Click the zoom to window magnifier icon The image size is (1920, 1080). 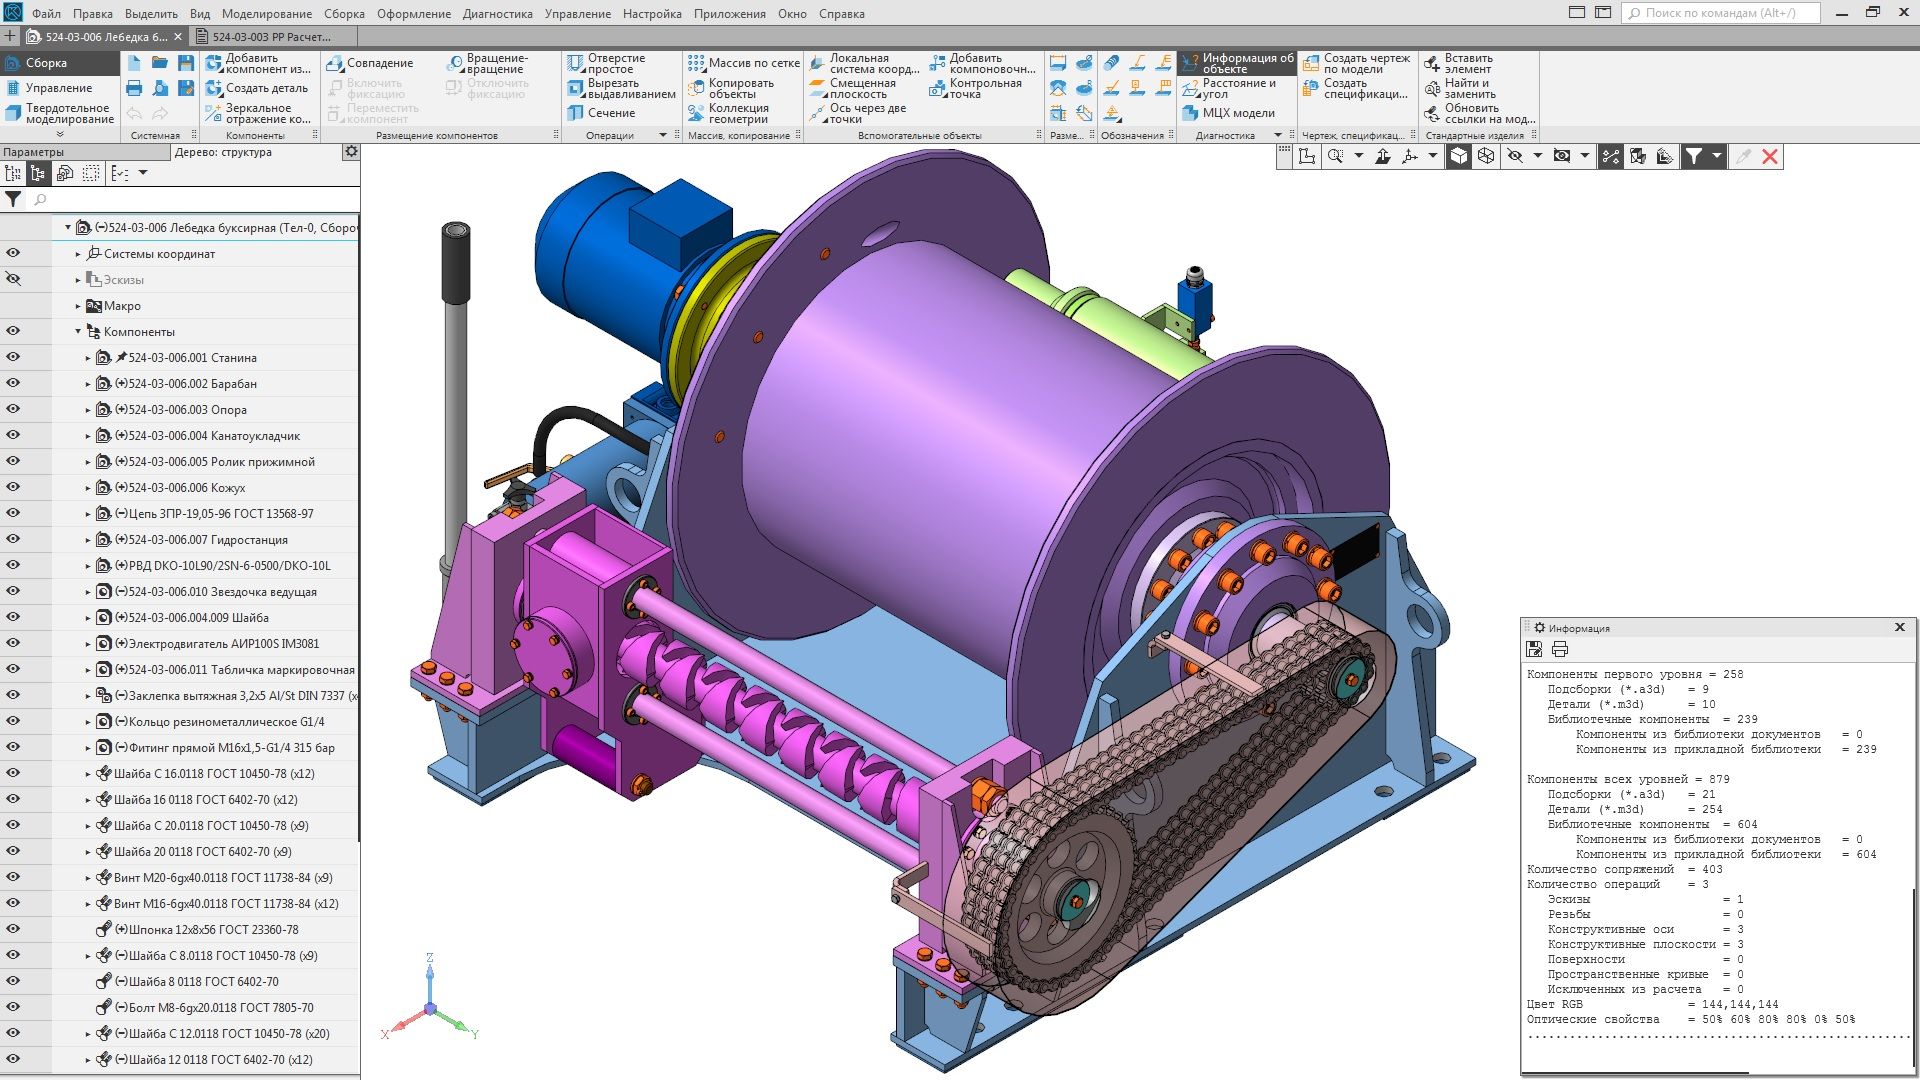point(1335,156)
